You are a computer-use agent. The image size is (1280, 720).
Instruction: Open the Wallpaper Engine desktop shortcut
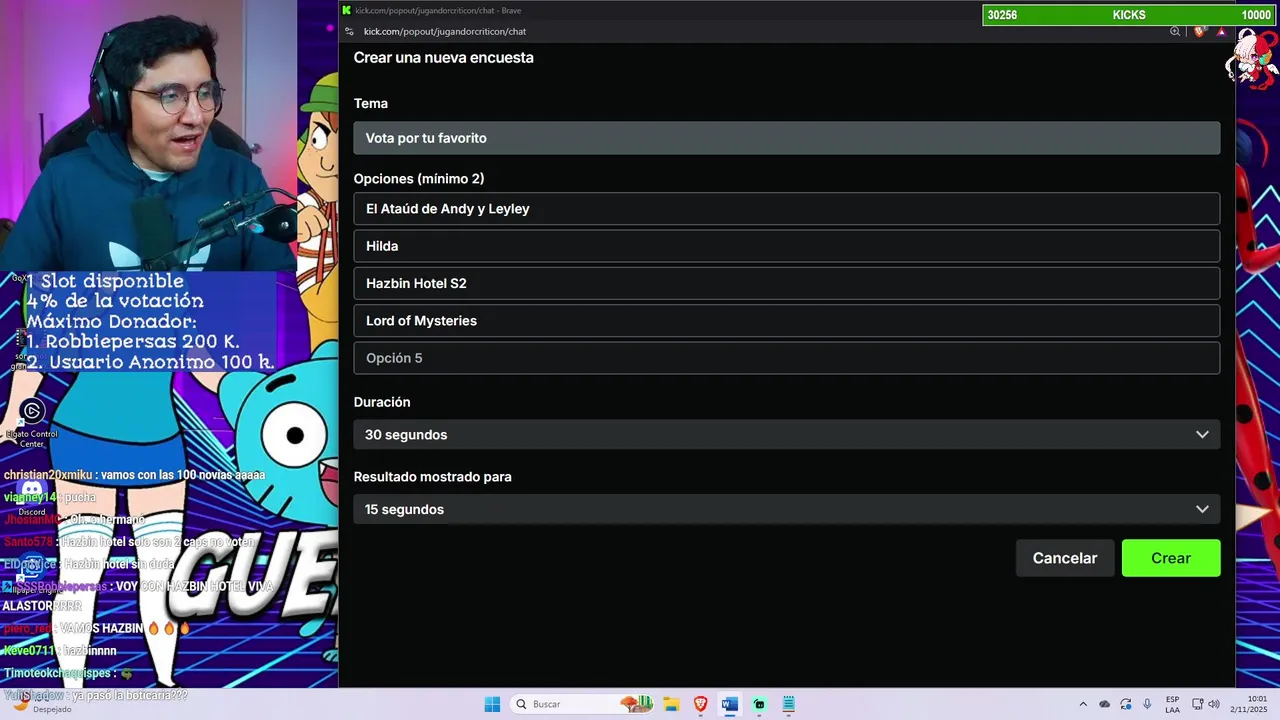click(x=32, y=572)
